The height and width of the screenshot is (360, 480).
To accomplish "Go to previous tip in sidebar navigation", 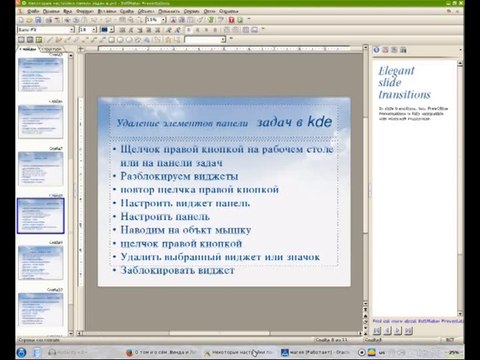I will 387,331.
